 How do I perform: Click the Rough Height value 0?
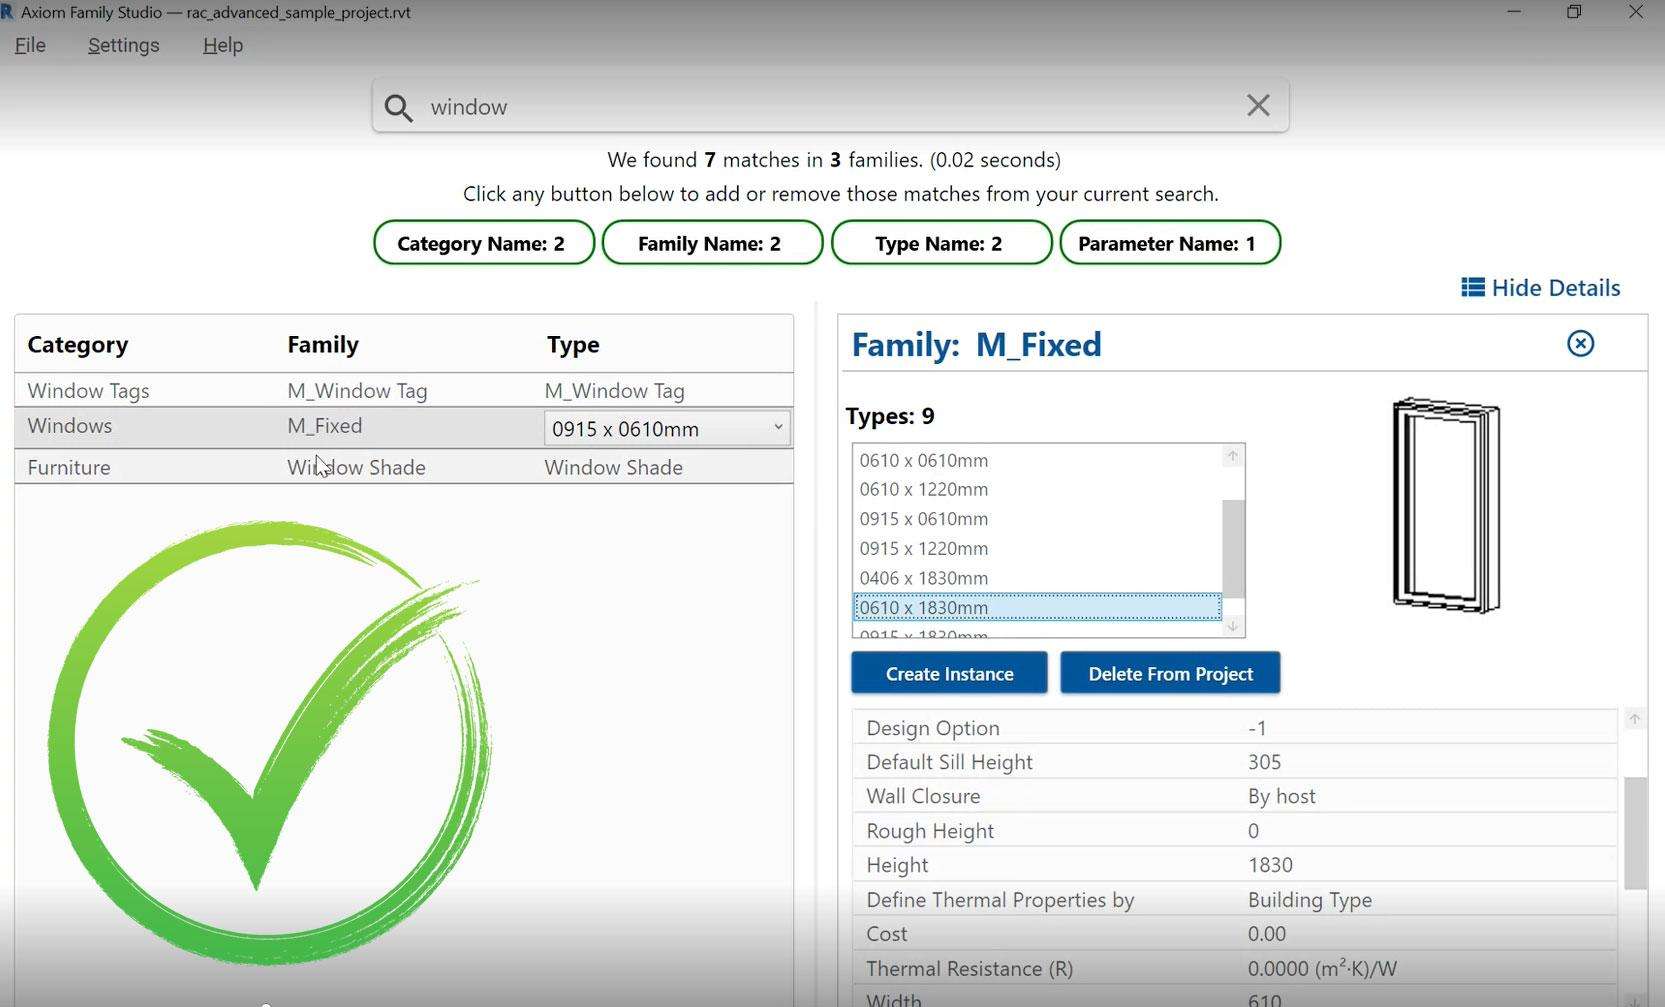pos(1253,831)
